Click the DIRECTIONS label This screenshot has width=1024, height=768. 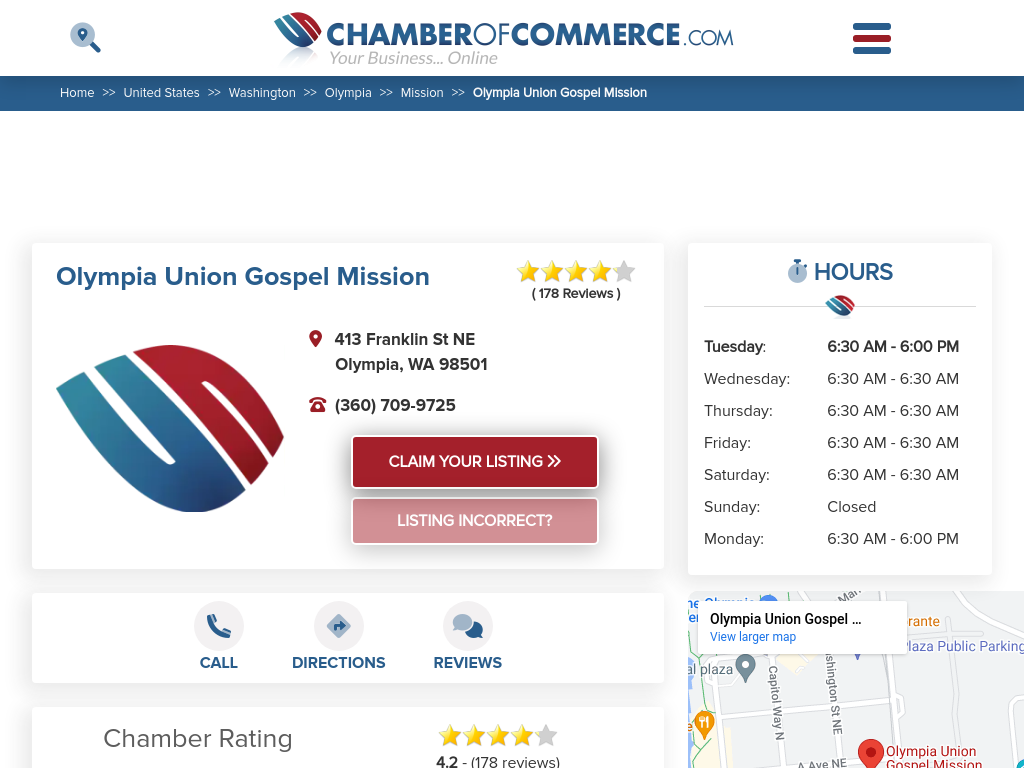pyautogui.click(x=338, y=663)
